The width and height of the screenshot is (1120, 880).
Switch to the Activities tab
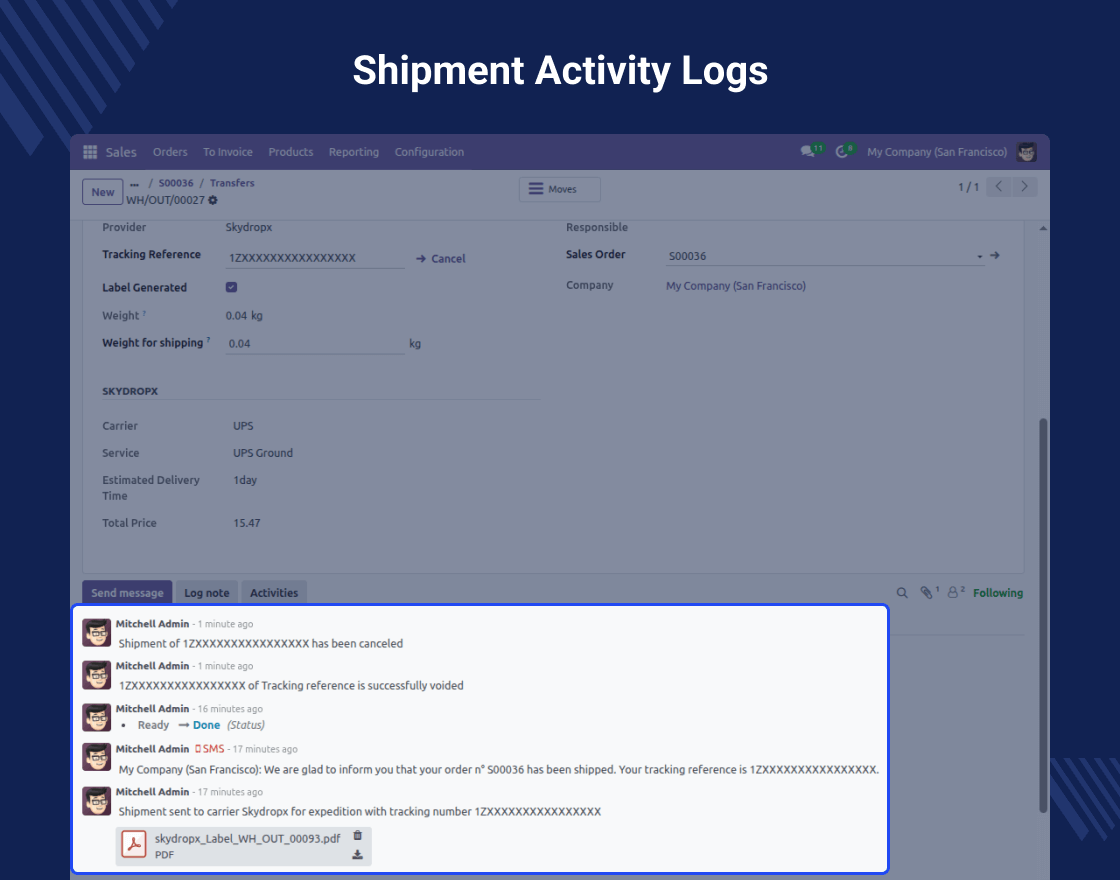point(274,592)
